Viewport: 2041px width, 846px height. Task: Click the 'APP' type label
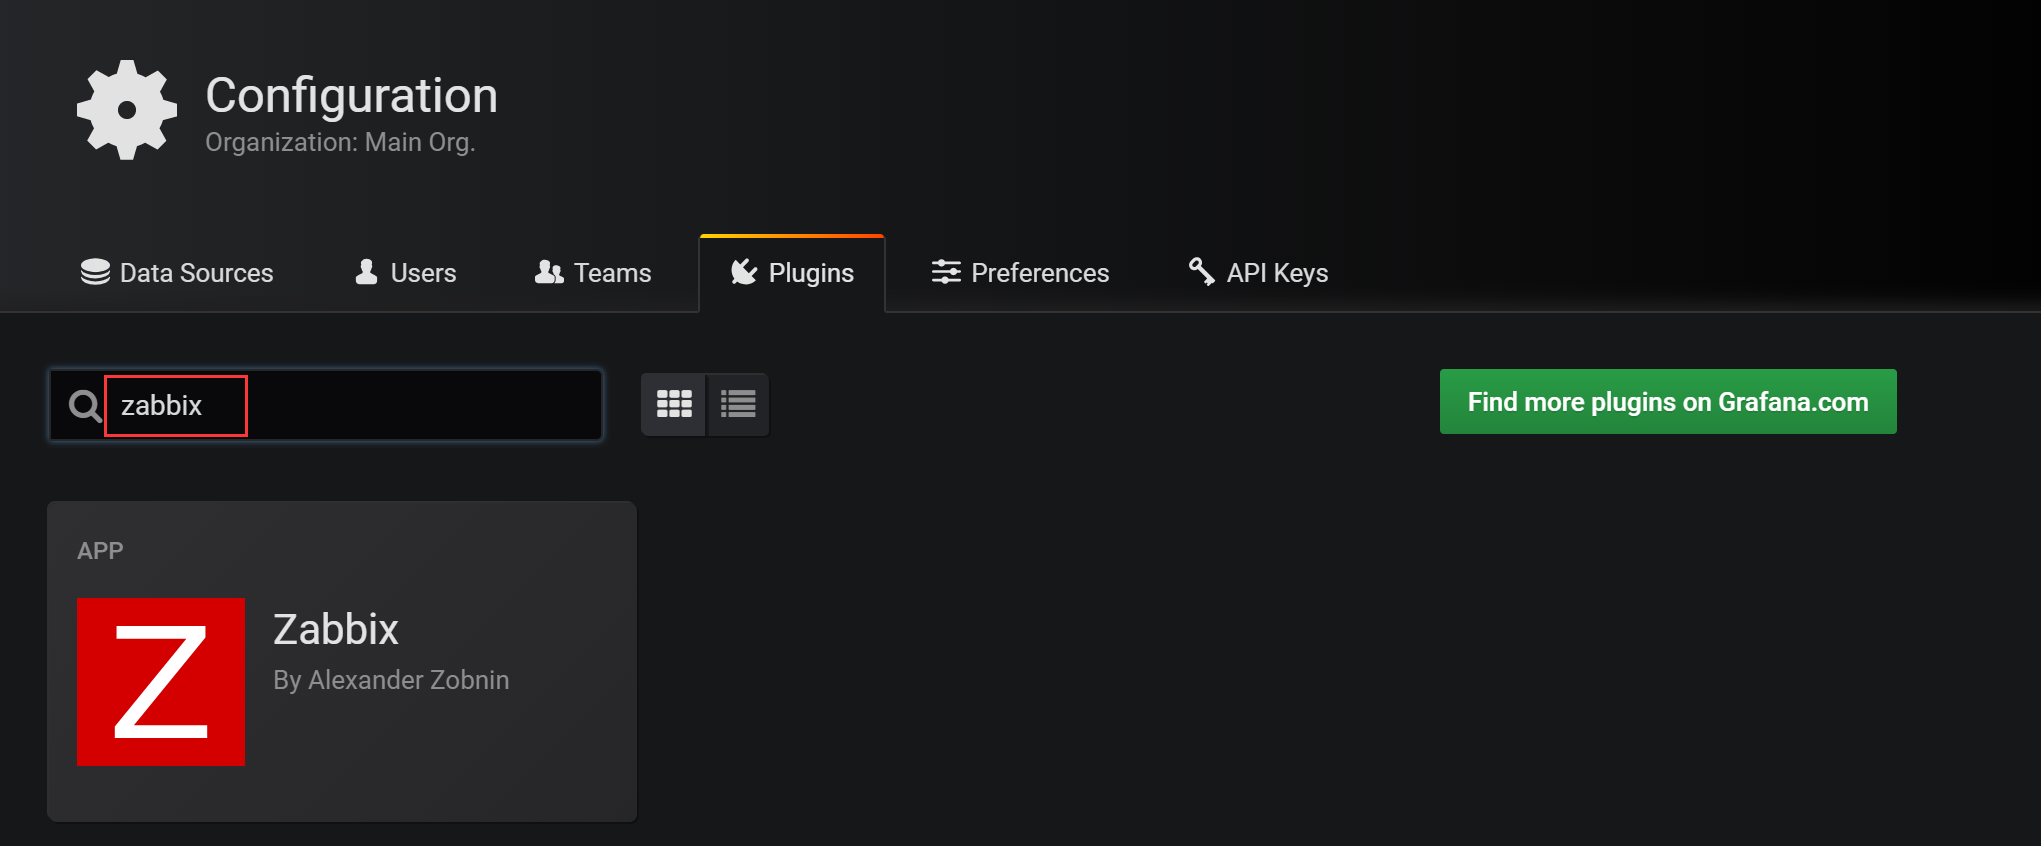point(100,551)
